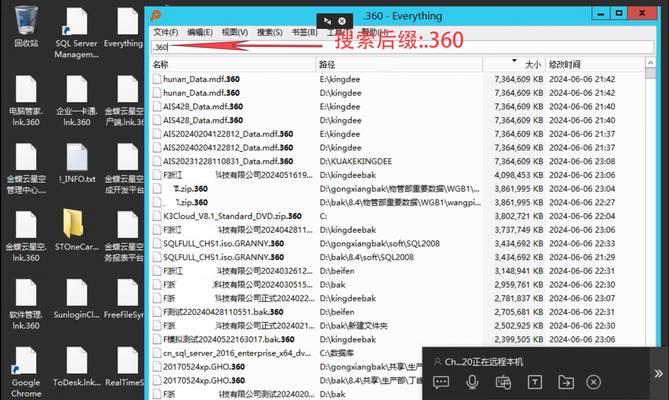Select AIS20240204122812_Data.mdf.360 in D:\kingdee
Image resolution: width=669 pixels, height=400 pixels.
pyautogui.click(x=228, y=148)
